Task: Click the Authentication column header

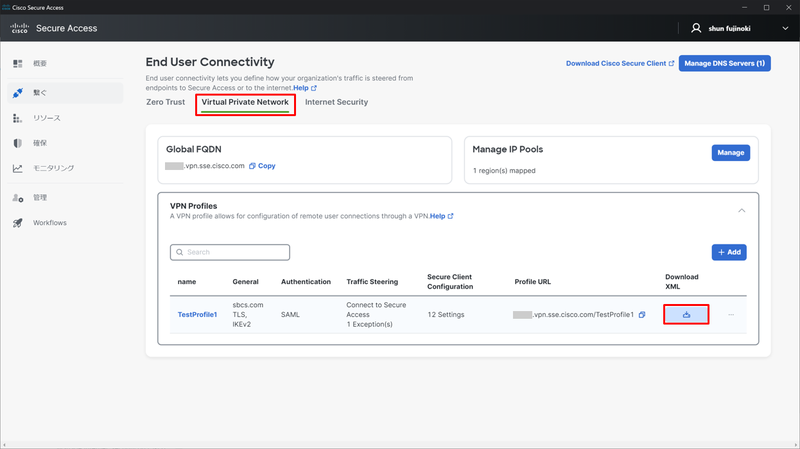Action: [306, 282]
